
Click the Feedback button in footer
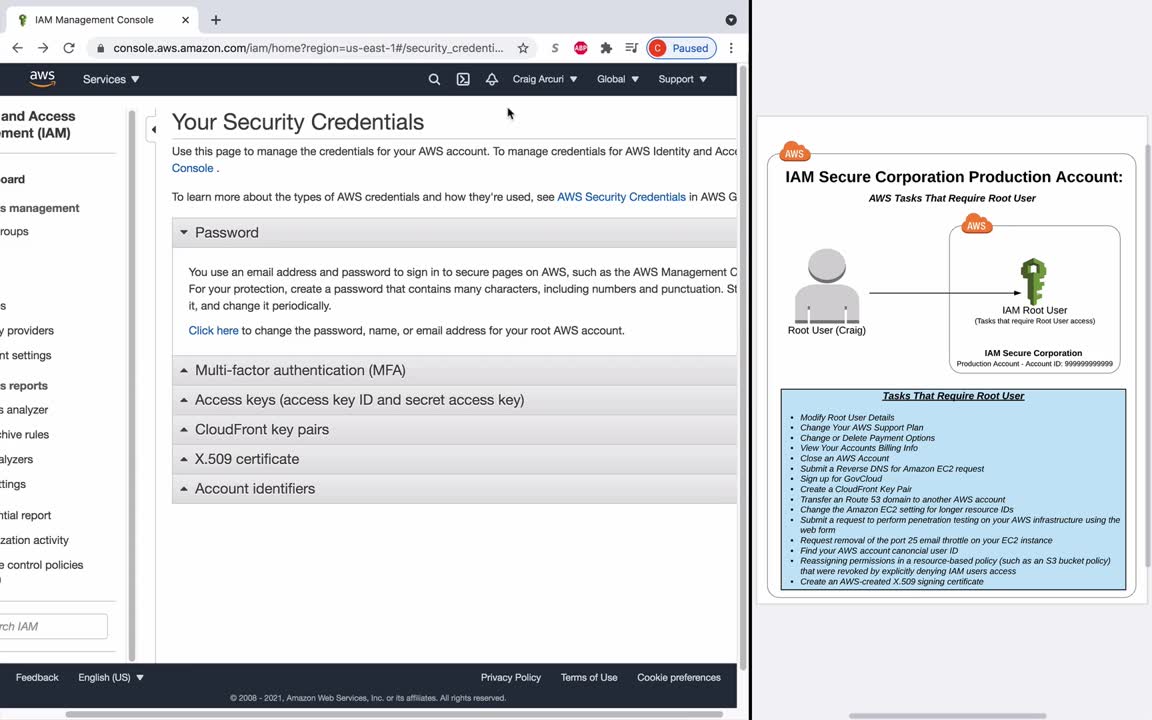(37, 677)
